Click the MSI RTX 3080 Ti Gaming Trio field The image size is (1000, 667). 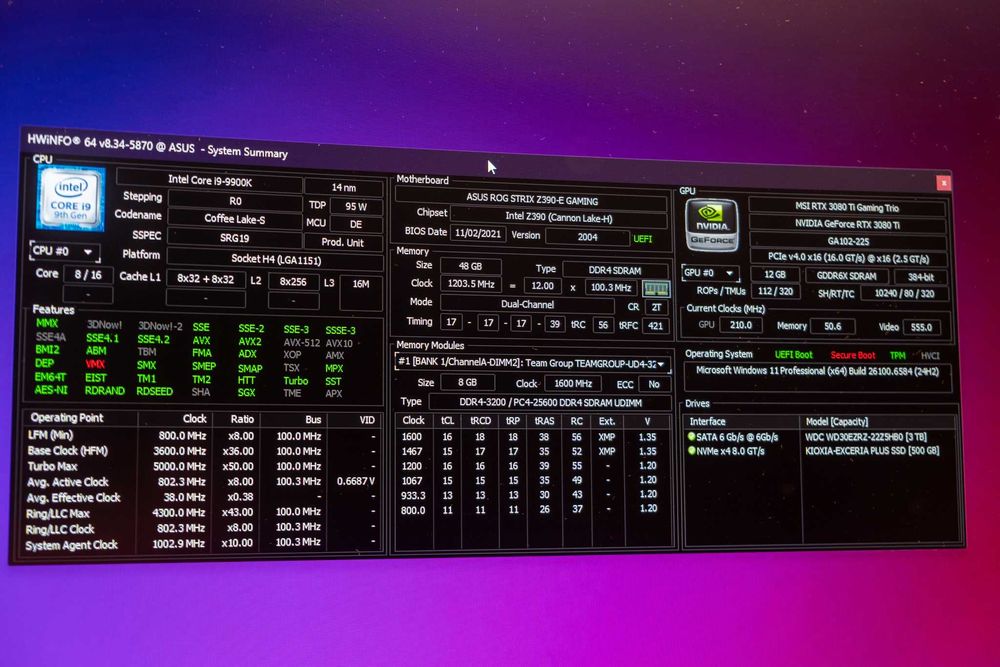click(x=847, y=207)
